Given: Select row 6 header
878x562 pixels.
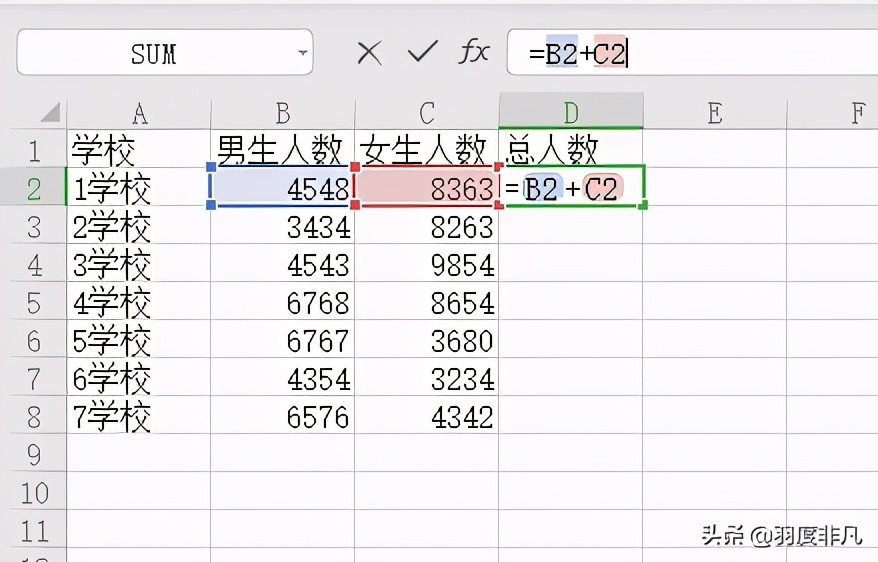Looking at the screenshot, I should click(34, 340).
